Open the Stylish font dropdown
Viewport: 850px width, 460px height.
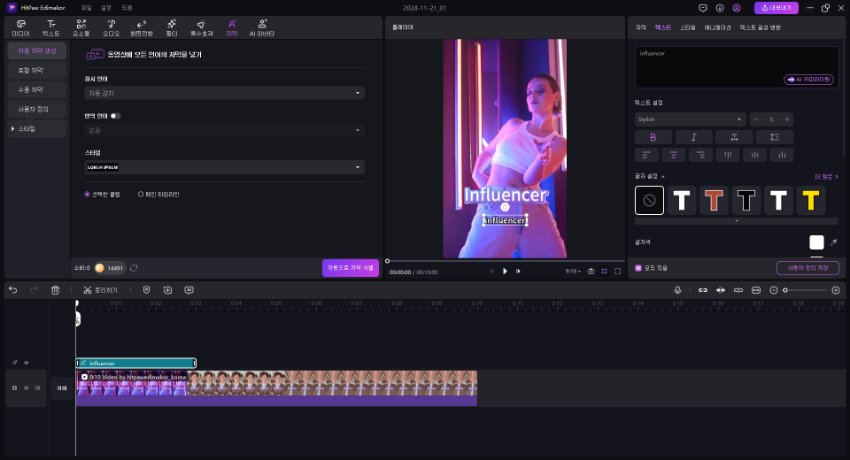[690, 119]
